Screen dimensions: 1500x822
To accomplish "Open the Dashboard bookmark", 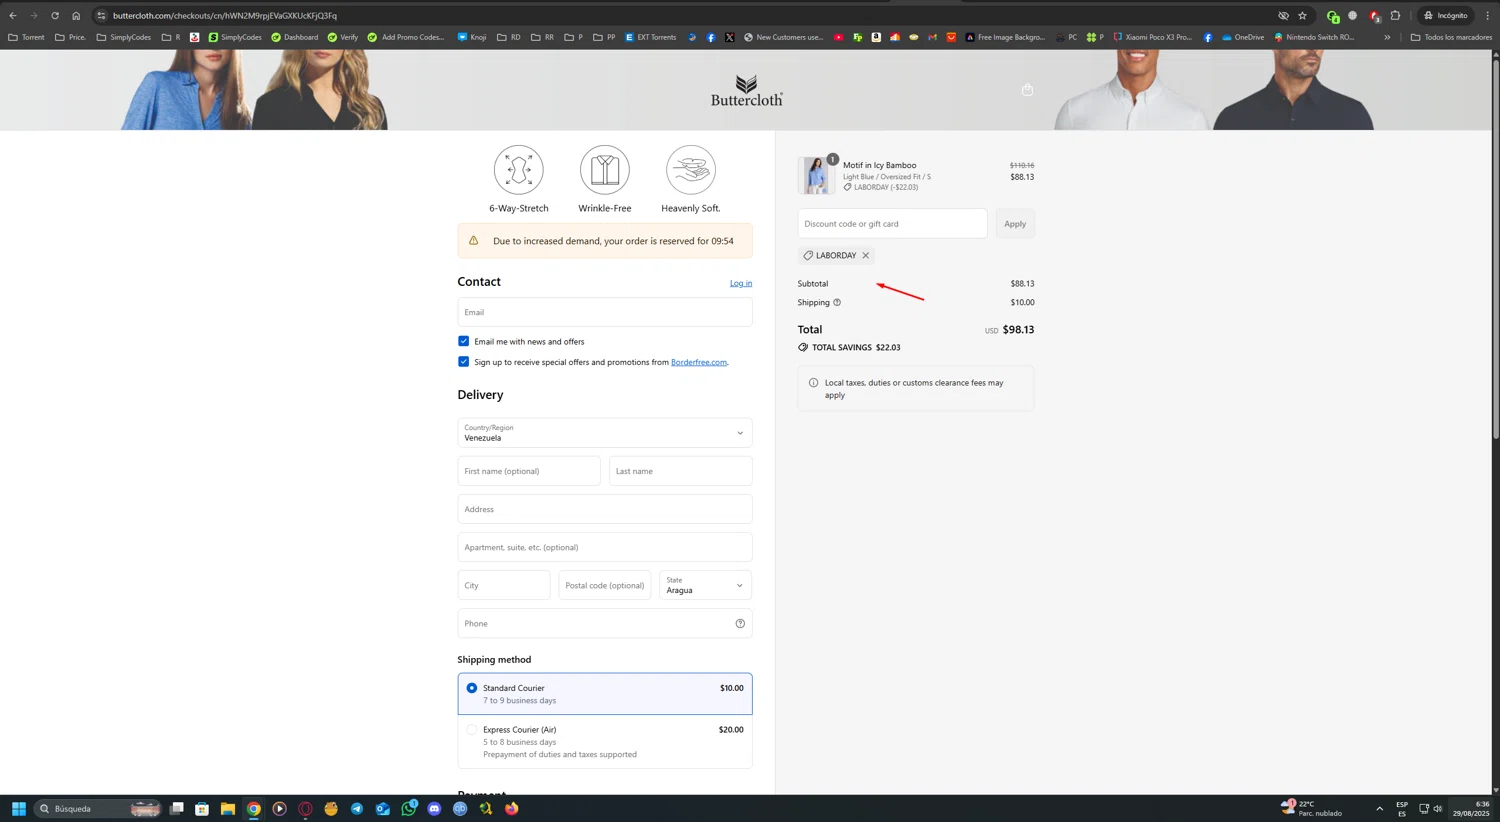I will click(294, 37).
